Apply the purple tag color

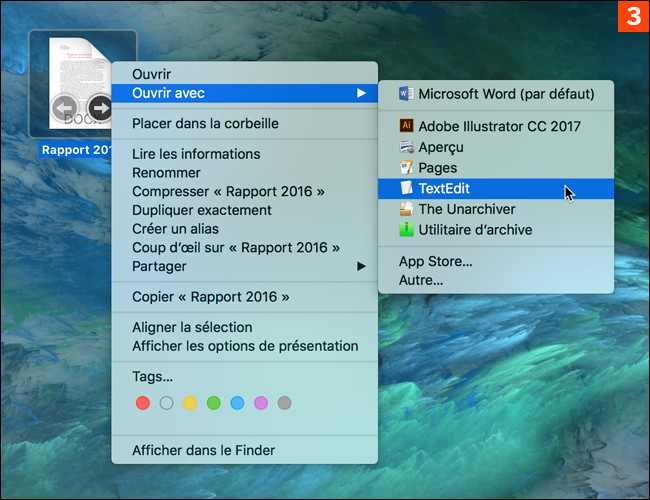tap(261, 403)
